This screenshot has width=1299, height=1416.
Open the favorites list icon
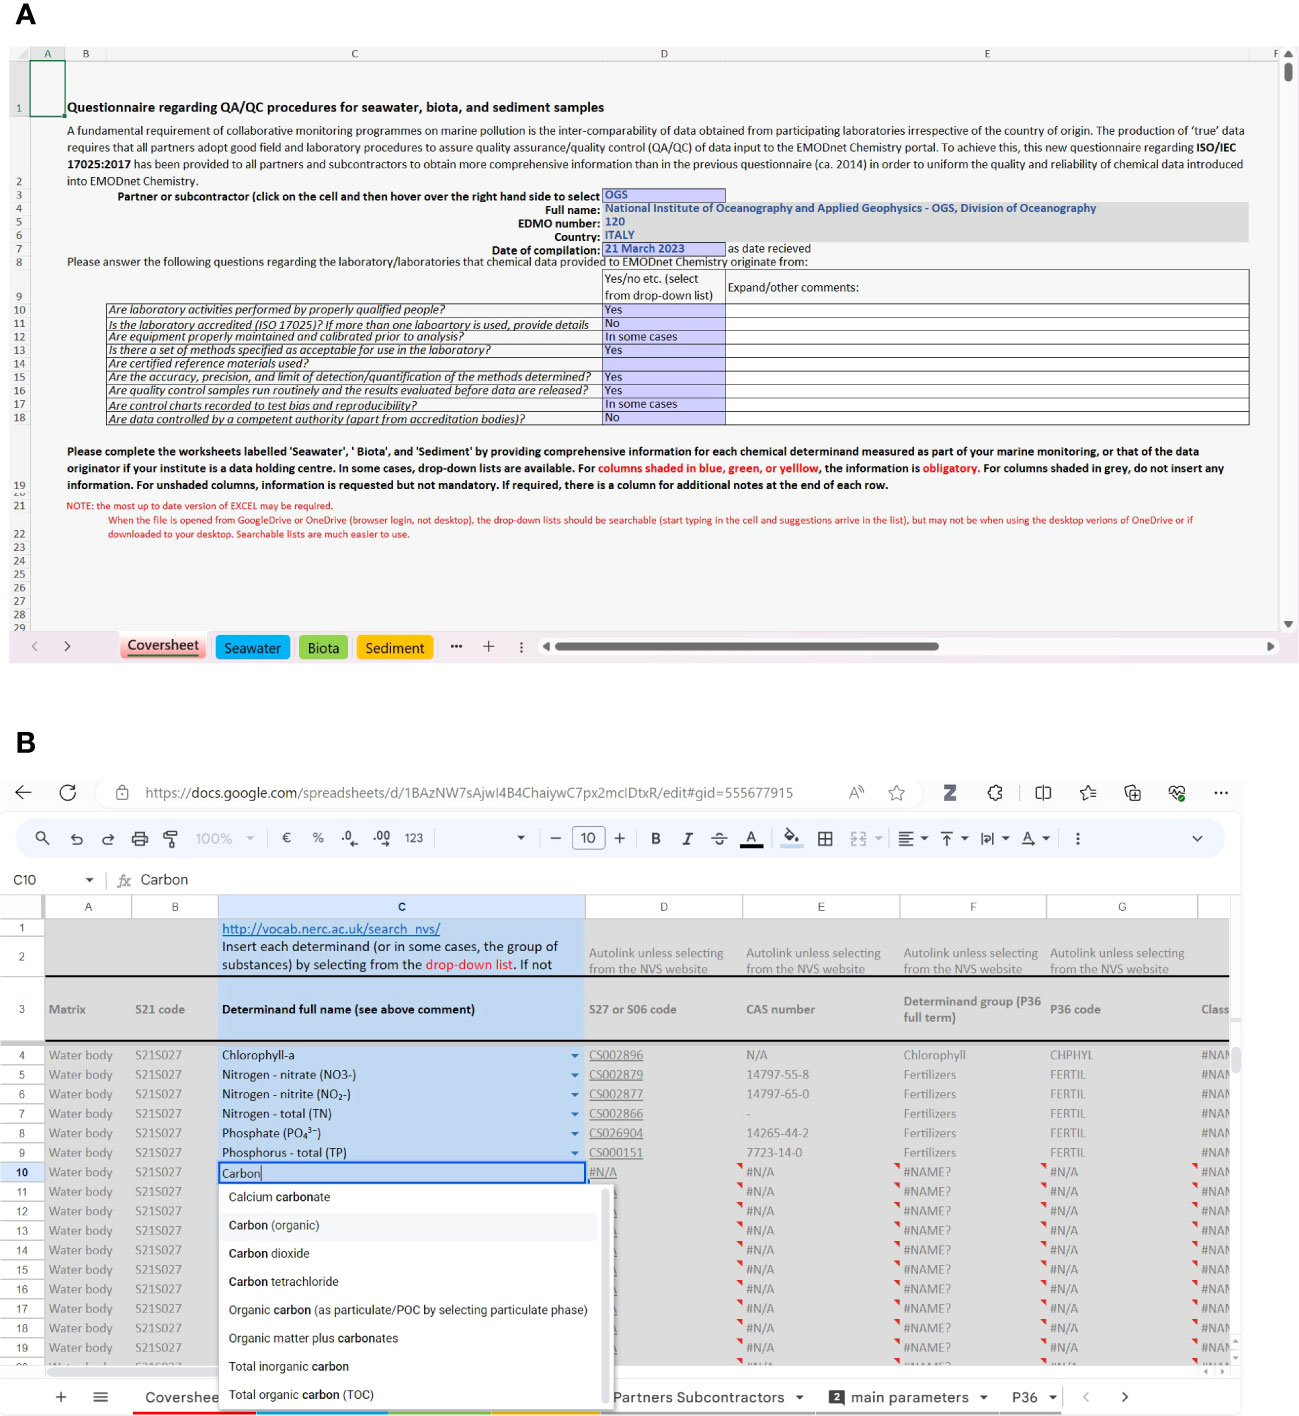1088,792
